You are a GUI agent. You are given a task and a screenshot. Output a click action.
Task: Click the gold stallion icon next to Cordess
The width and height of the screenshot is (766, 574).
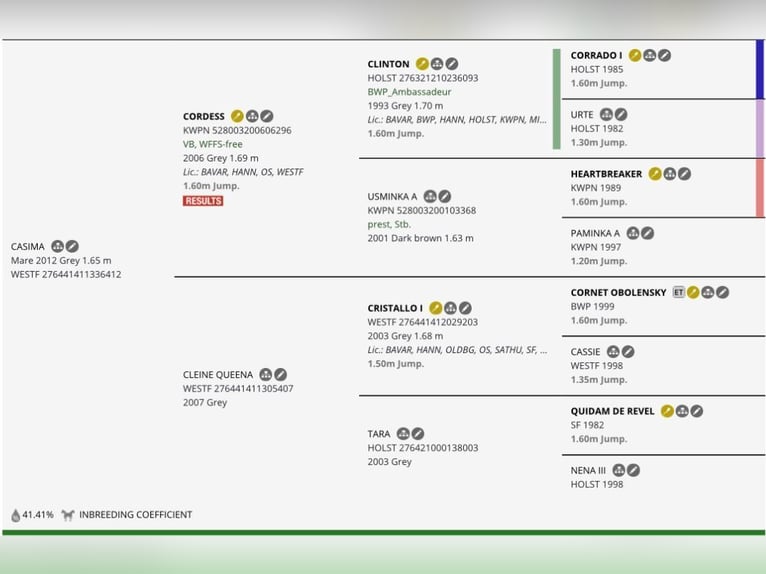(x=237, y=116)
